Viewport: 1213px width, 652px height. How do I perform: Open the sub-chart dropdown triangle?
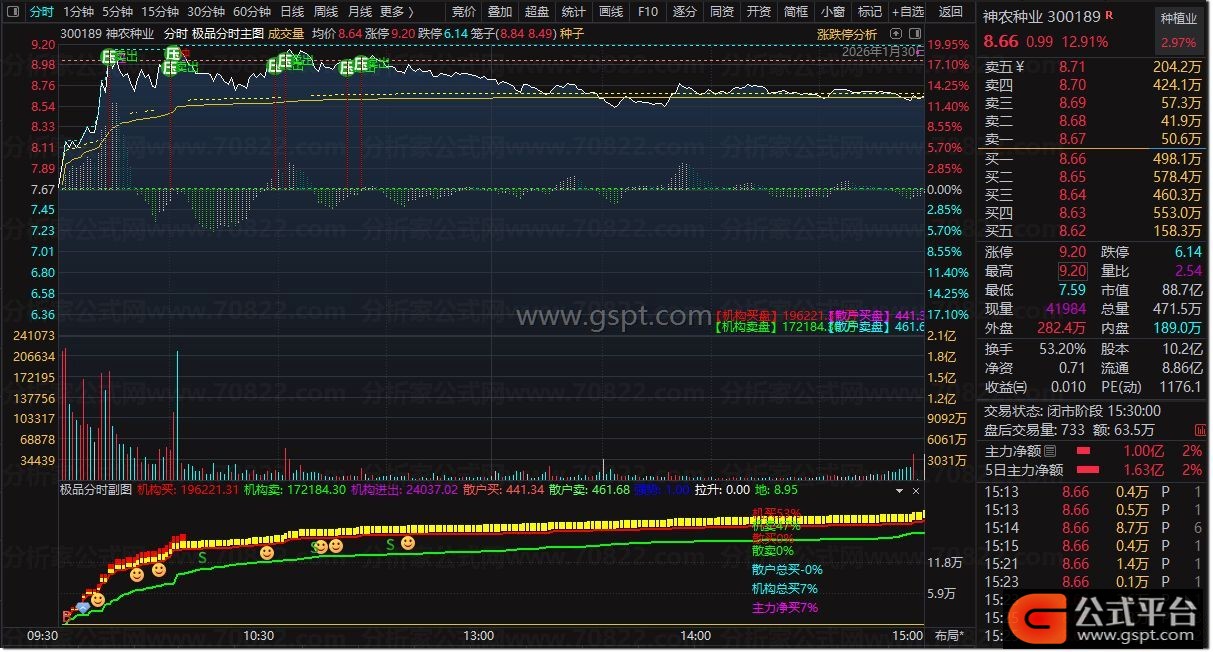pos(899,491)
